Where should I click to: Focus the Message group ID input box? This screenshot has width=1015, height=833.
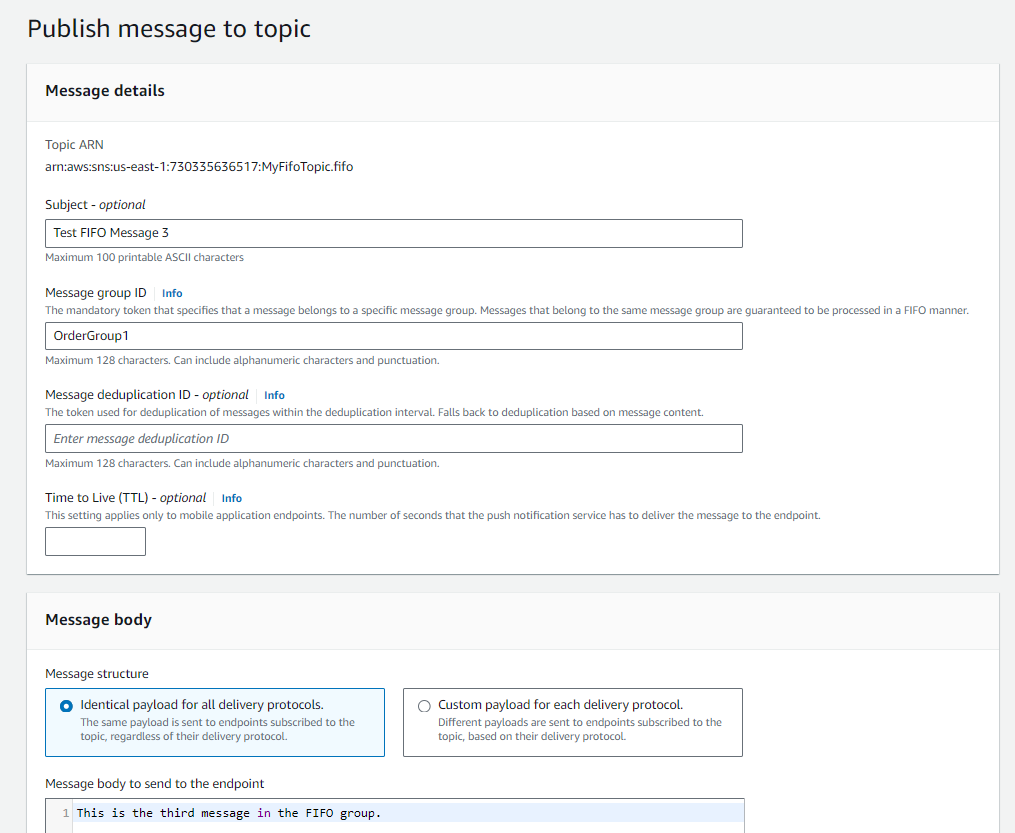click(393, 336)
